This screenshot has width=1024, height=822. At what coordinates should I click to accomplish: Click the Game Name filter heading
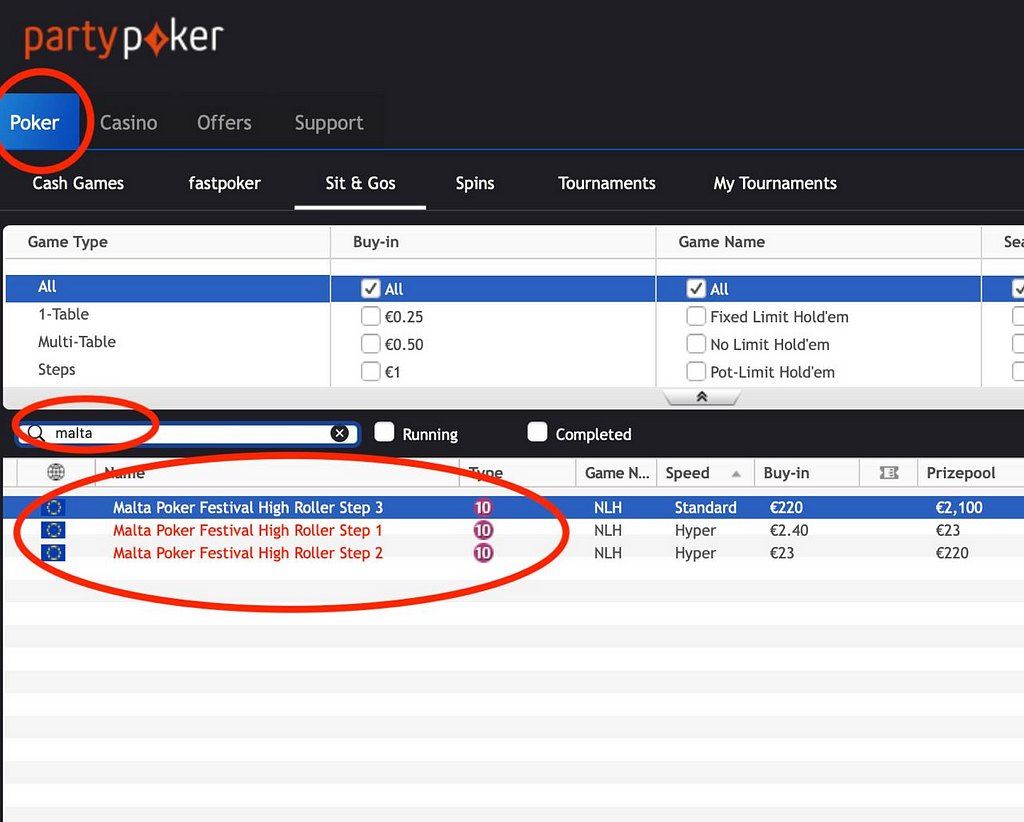pyautogui.click(x=722, y=242)
